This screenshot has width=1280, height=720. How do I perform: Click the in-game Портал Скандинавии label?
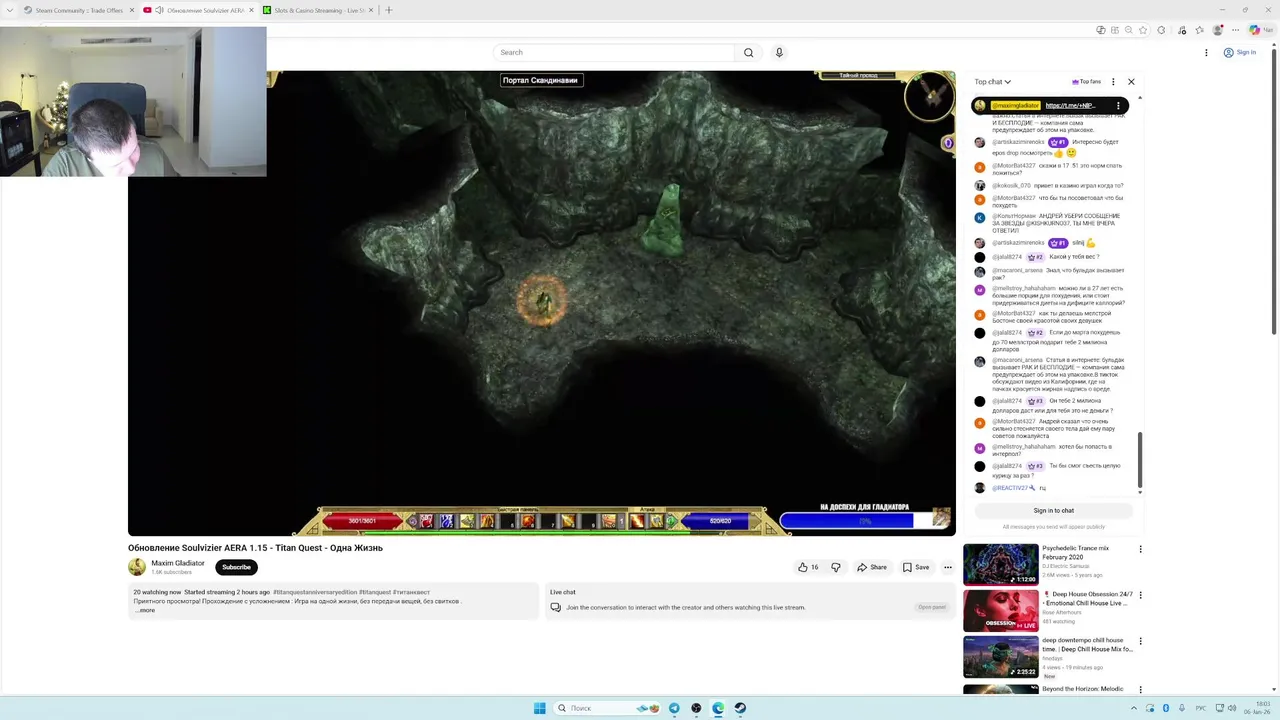pos(541,80)
